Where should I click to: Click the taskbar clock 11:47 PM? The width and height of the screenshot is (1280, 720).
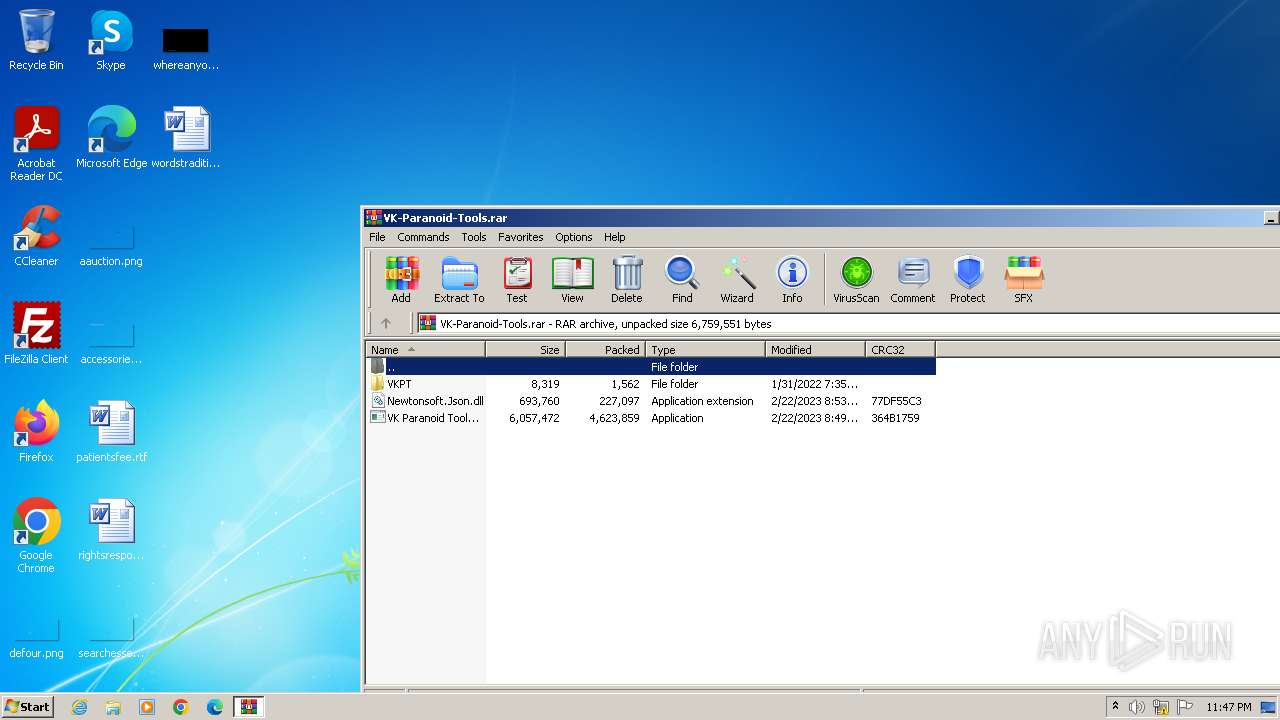[1228, 707]
